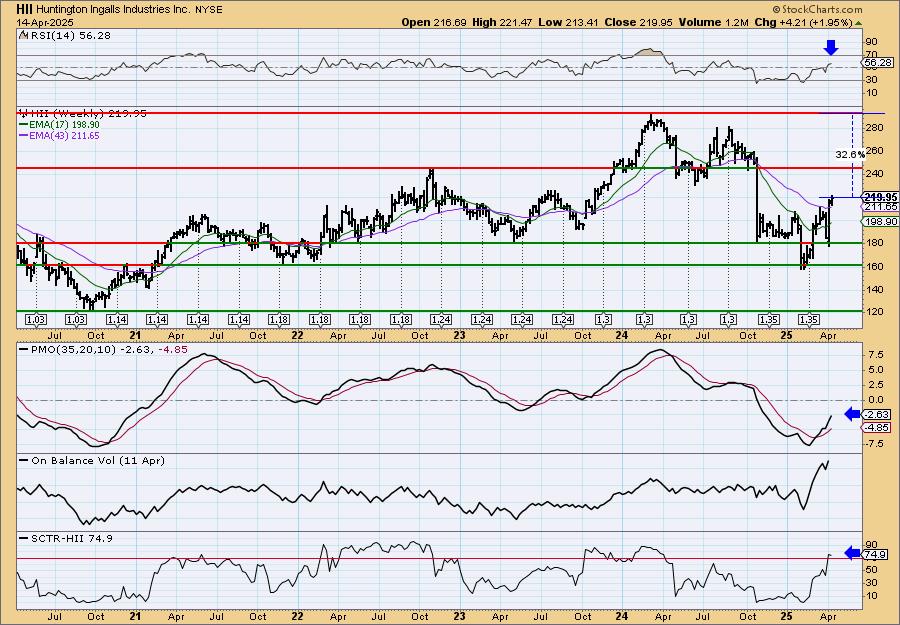Viewport: 900px width, 625px height.
Task: Click the 32.6% upside annotation label
Action: pyautogui.click(x=849, y=154)
